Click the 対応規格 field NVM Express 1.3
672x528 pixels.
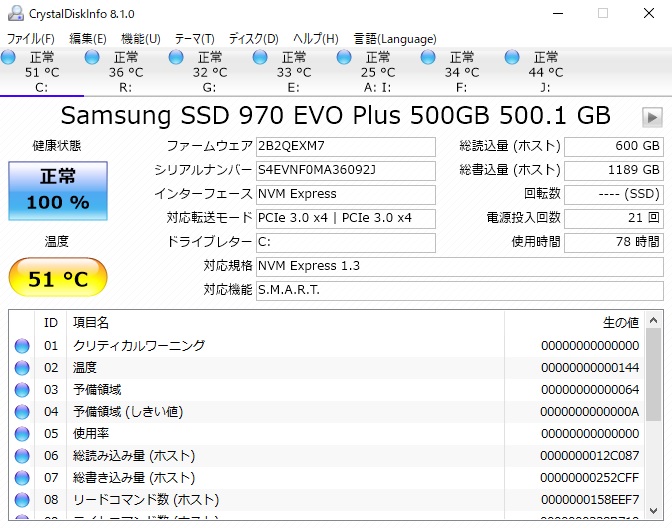tap(460, 267)
